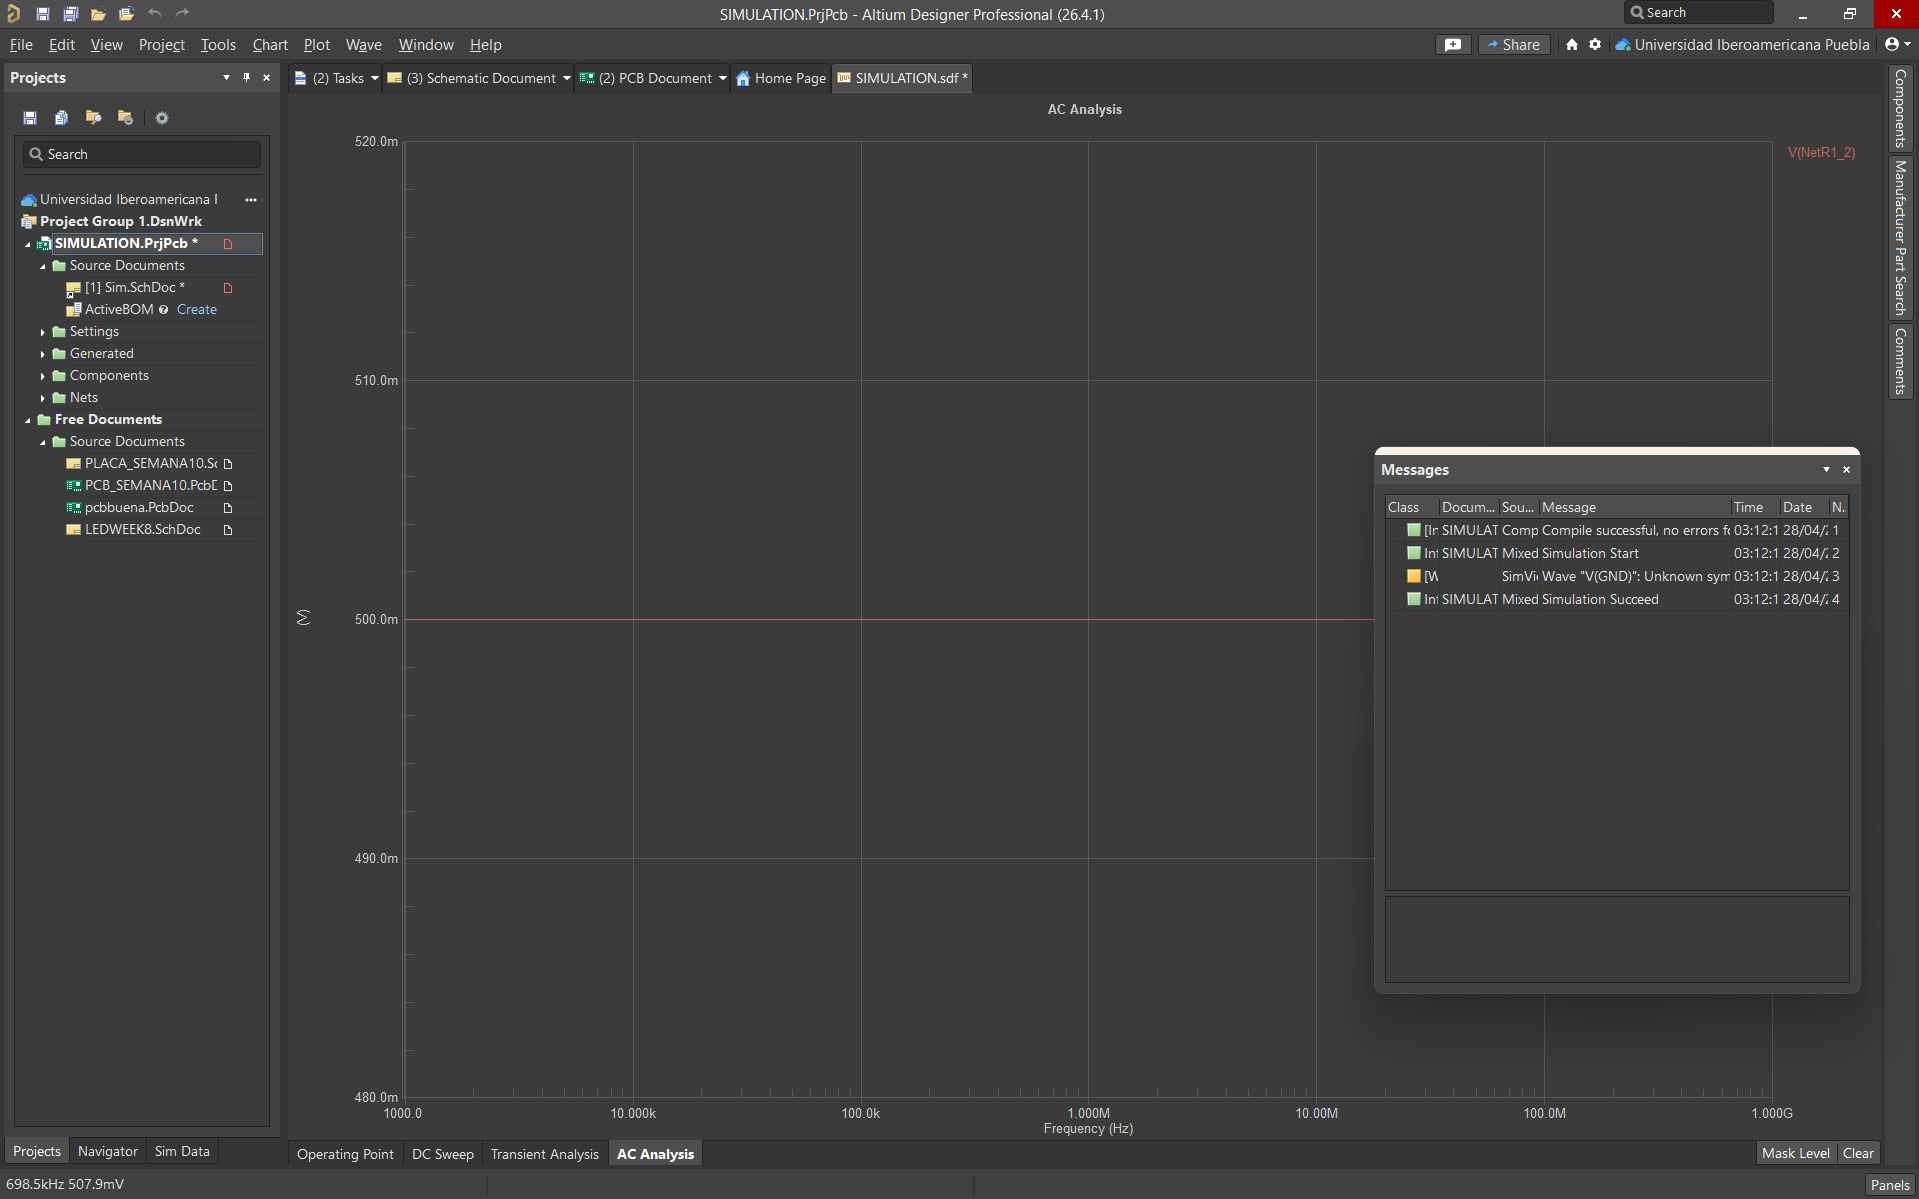Image resolution: width=1919 pixels, height=1199 pixels.
Task: Switch to the Home Page document tab
Action: click(x=780, y=78)
